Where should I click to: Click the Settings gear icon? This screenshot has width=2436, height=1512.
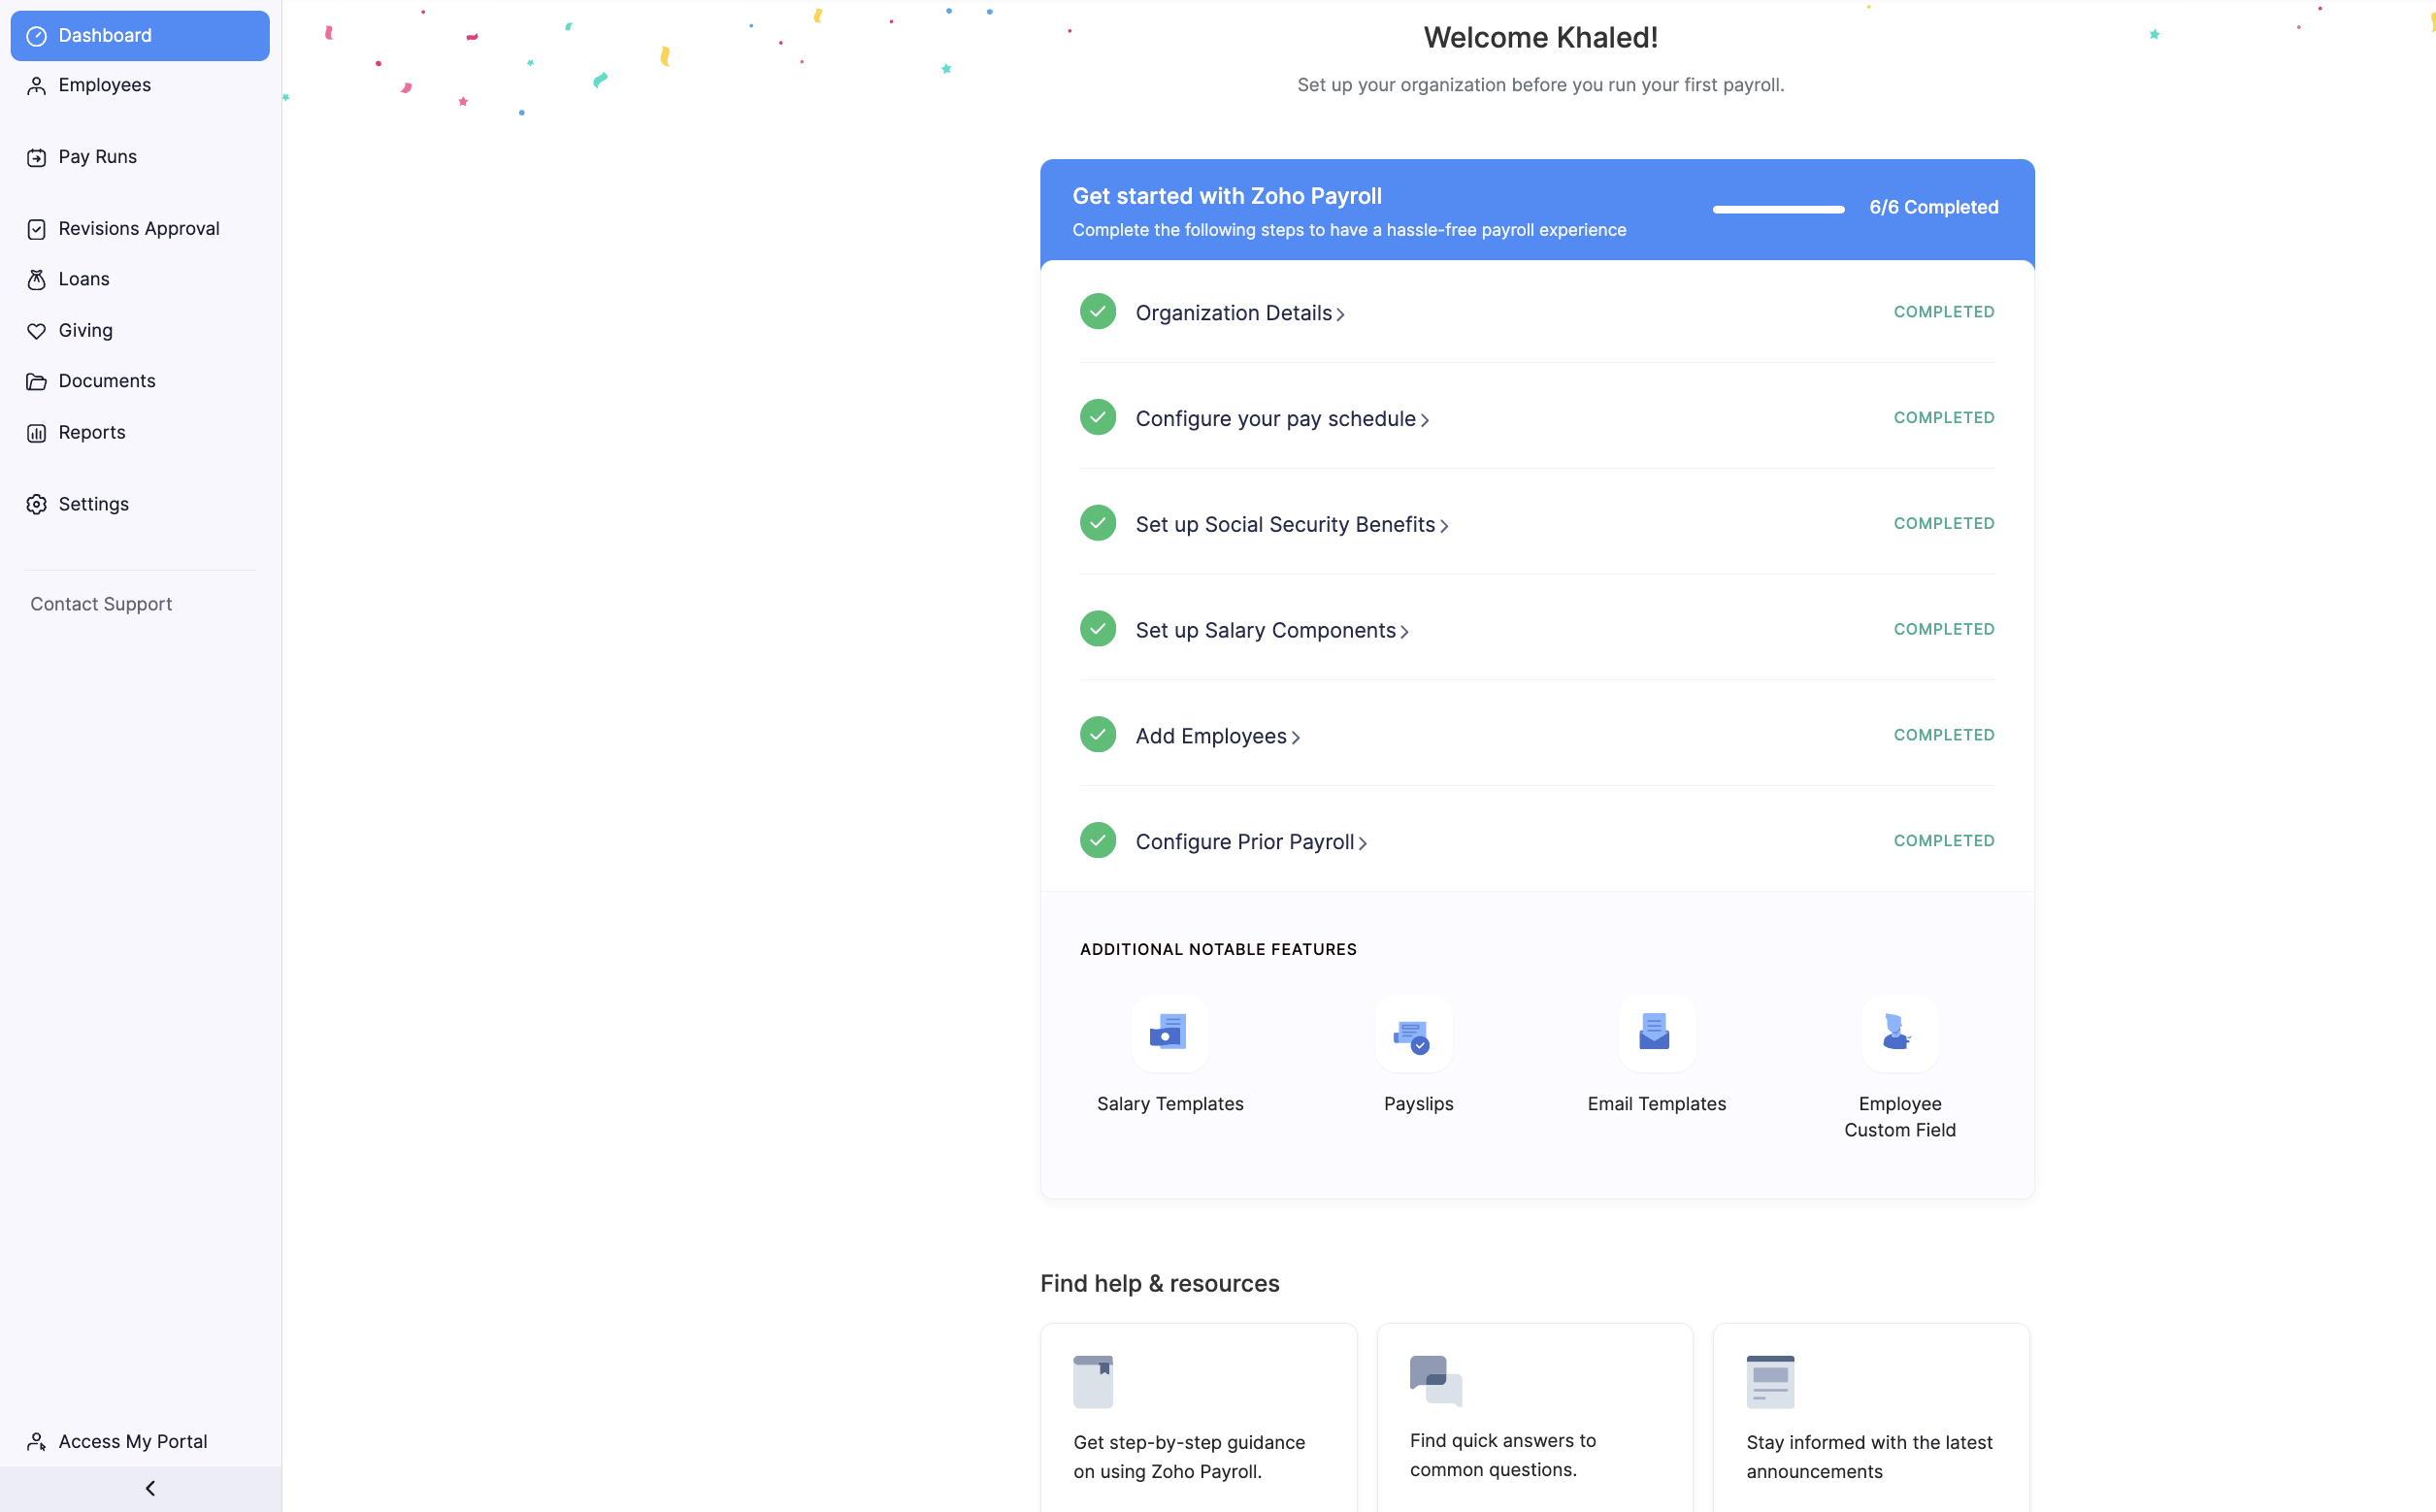pyautogui.click(x=37, y=505)
